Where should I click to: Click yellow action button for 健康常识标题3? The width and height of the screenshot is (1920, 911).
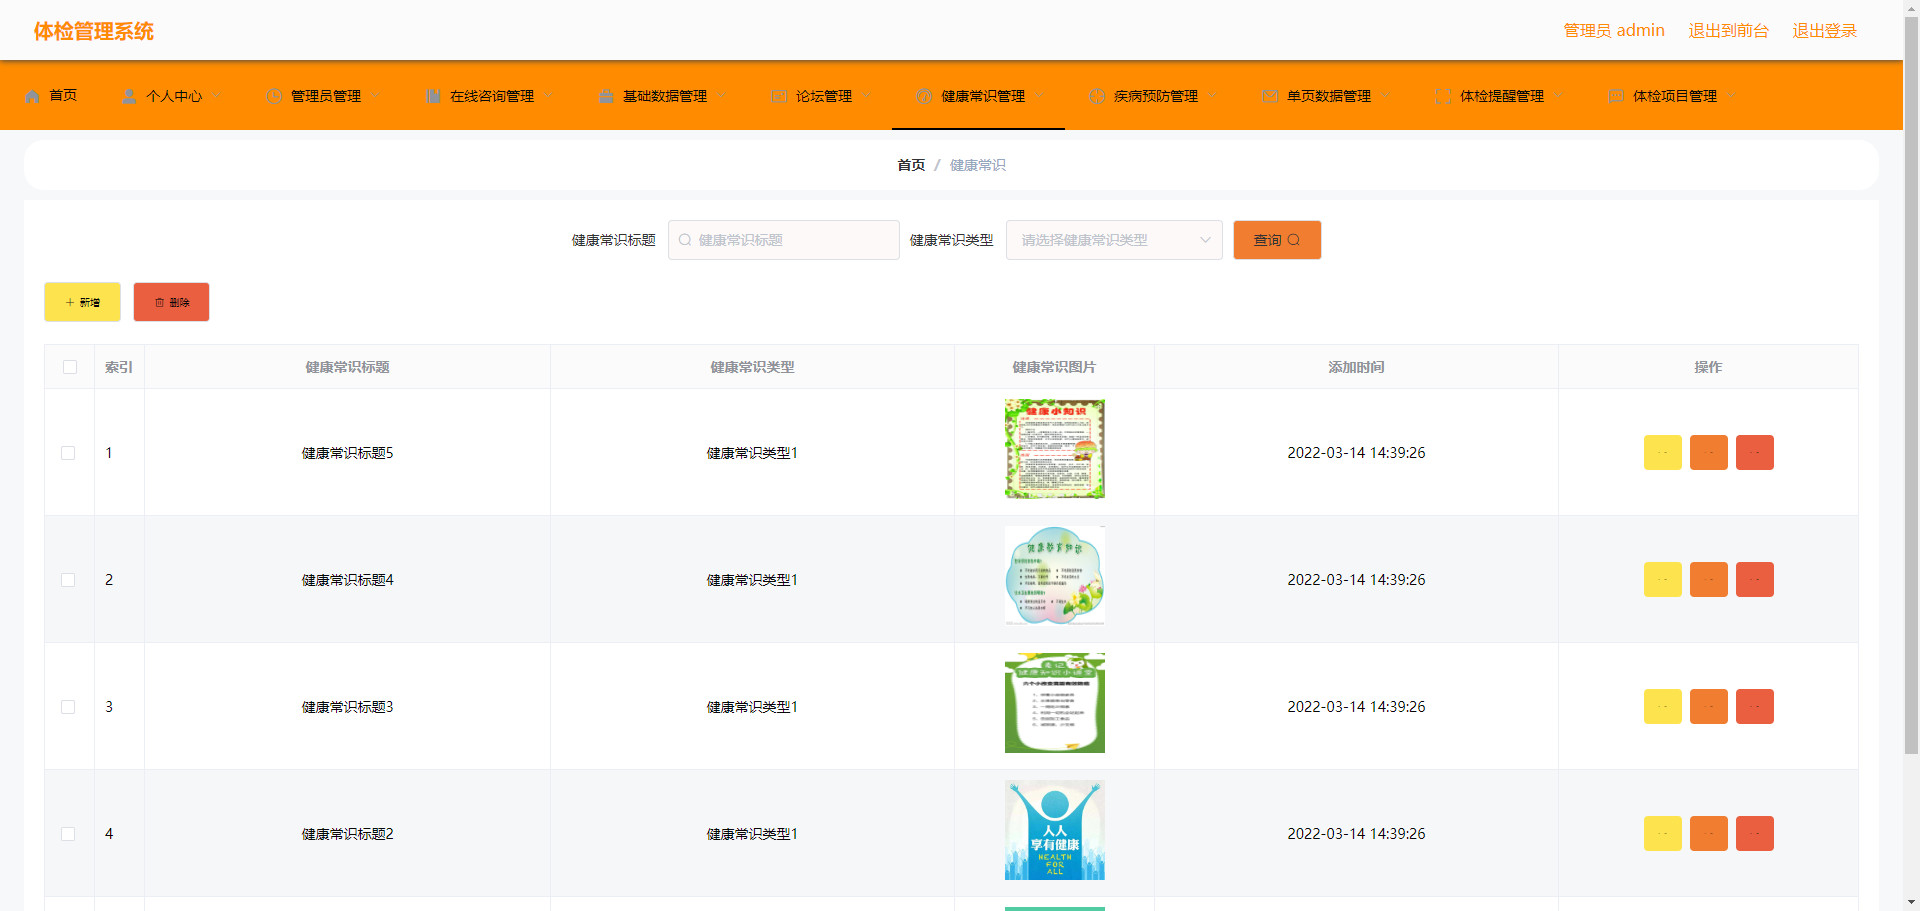1663,706
